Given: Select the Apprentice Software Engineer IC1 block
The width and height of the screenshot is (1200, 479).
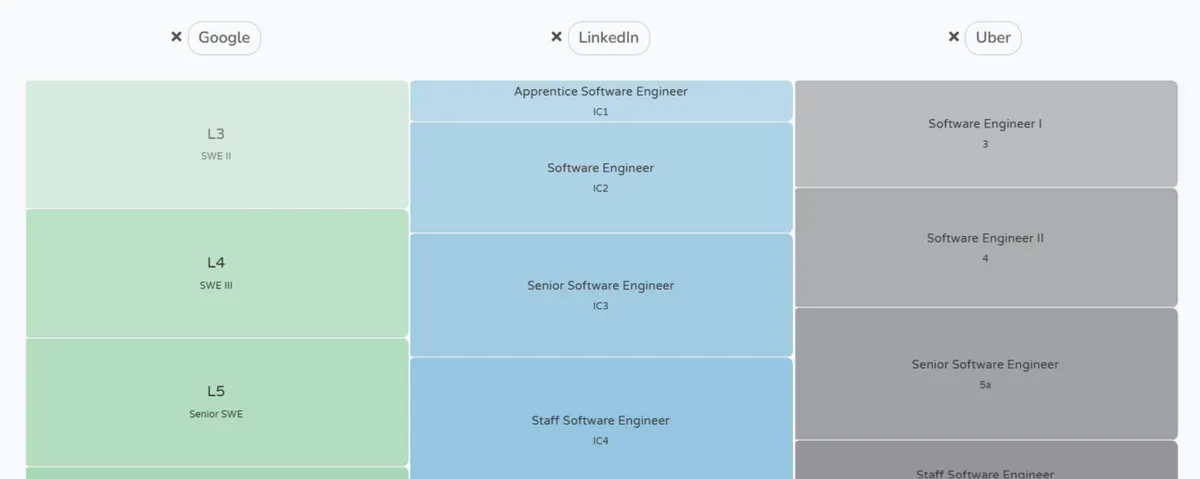Looking at the screenshot, I should pyautogui.click(x=600, y=101).
